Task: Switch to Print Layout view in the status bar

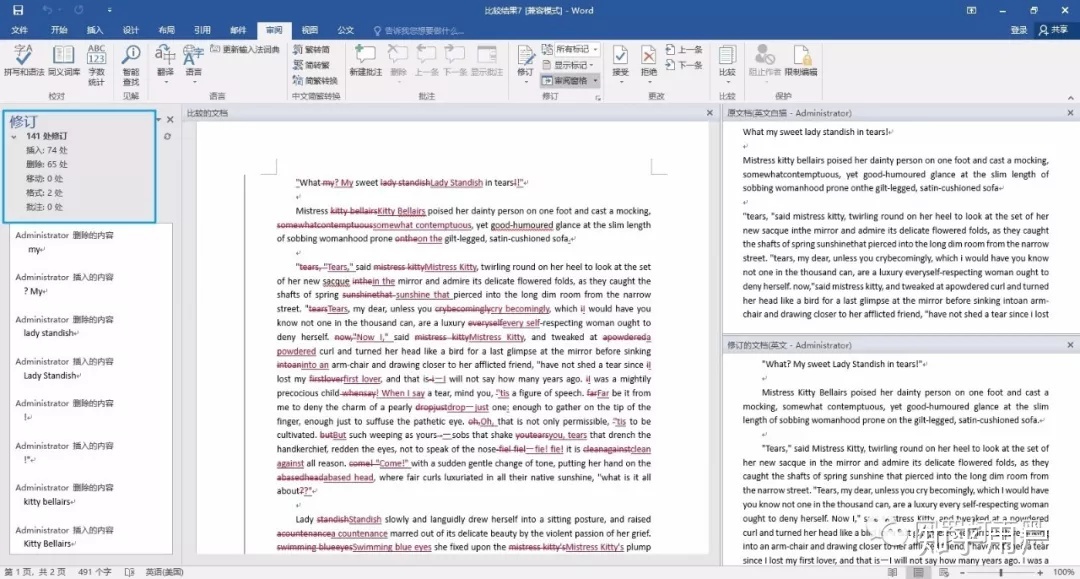Action: tap(918, 572)
